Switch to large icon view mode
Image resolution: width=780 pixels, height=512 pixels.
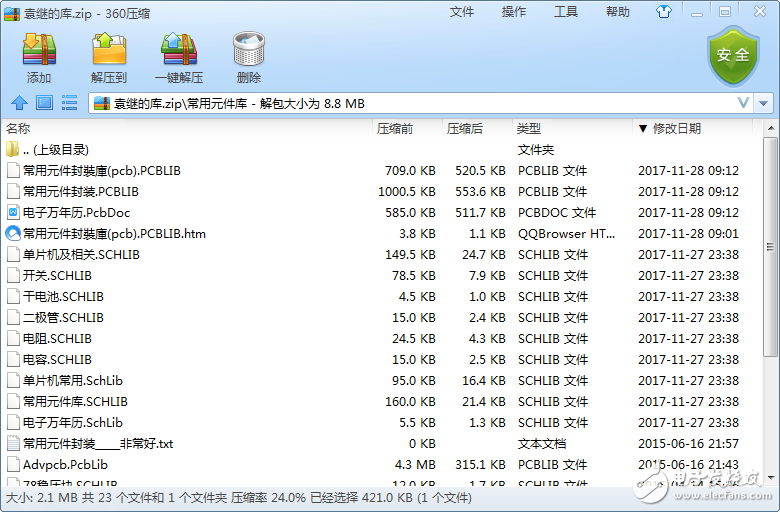(x=44, y=103)
